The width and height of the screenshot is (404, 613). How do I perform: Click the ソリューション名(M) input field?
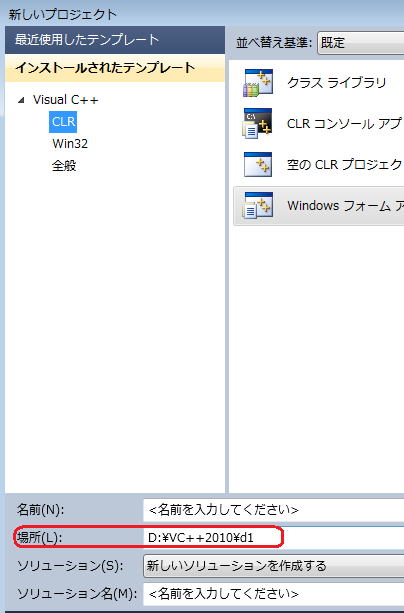tap(273, 594)
